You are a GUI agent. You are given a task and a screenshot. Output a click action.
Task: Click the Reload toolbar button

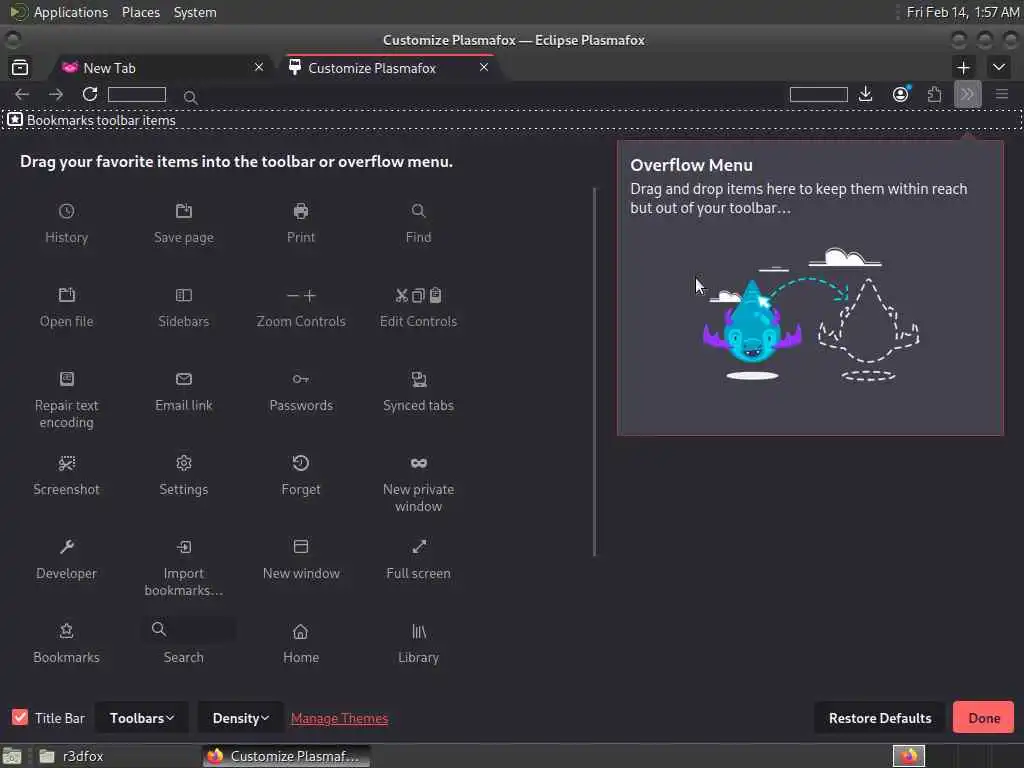tap(89, 95)
